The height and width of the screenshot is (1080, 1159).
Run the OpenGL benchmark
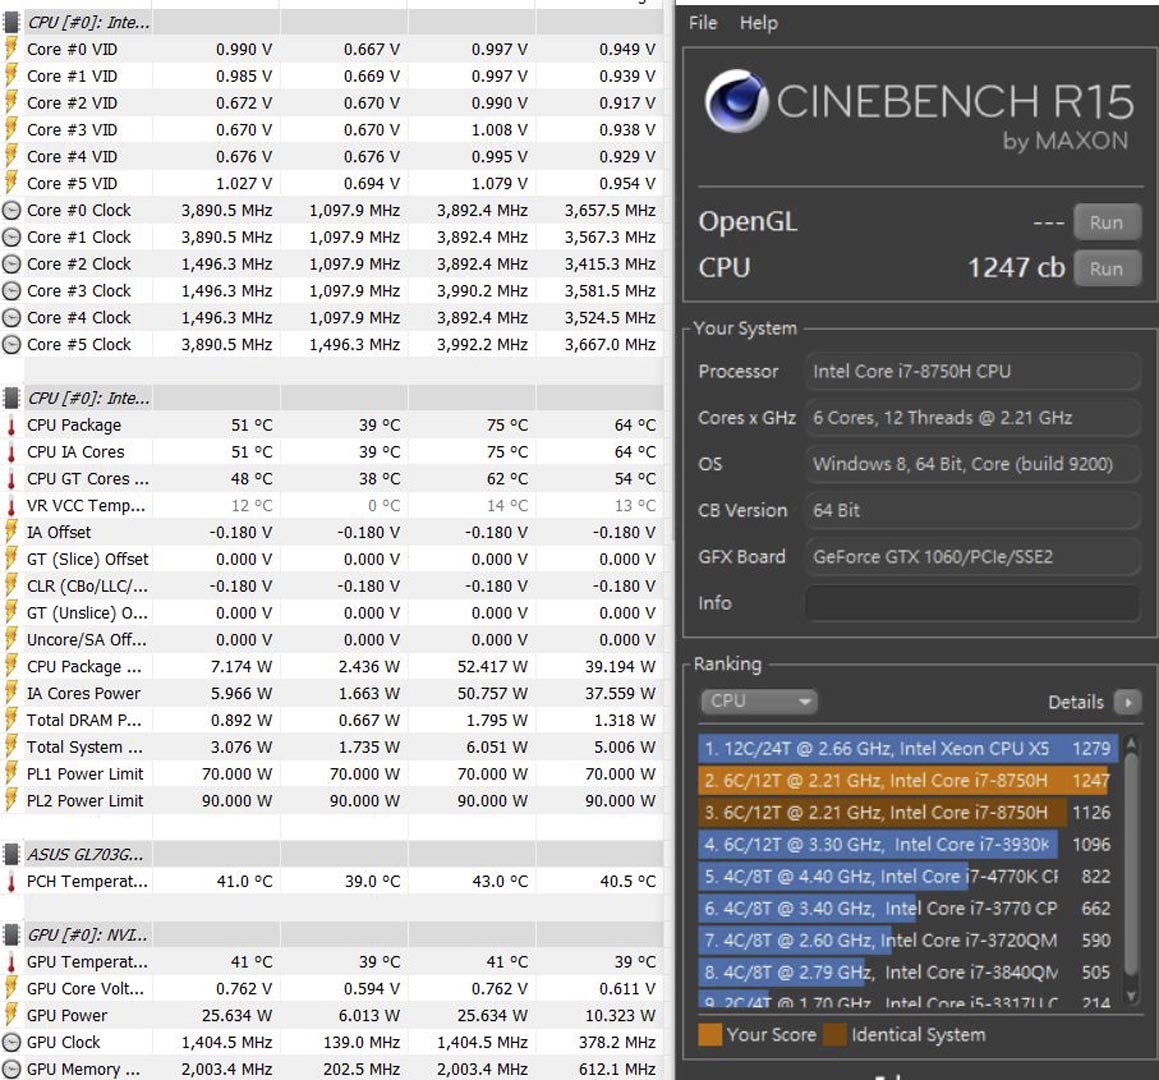pos(1107,223)
